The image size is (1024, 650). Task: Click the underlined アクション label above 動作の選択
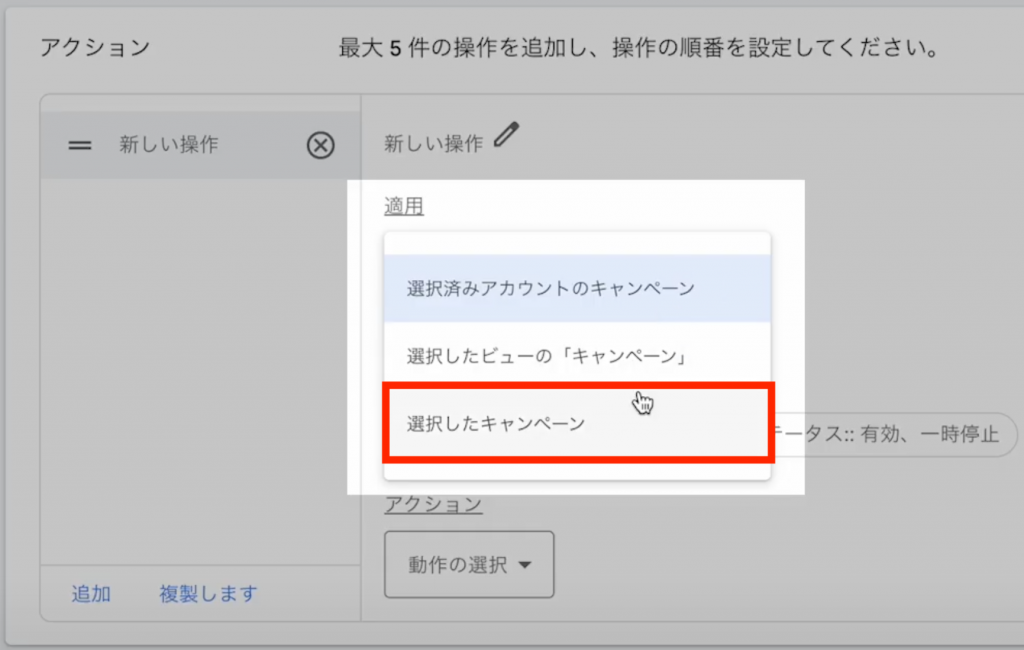(x=433, y=504)
